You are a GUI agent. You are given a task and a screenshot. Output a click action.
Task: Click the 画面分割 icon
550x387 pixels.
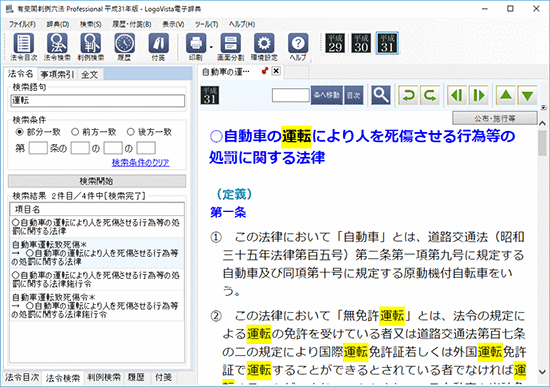point(230,47)
